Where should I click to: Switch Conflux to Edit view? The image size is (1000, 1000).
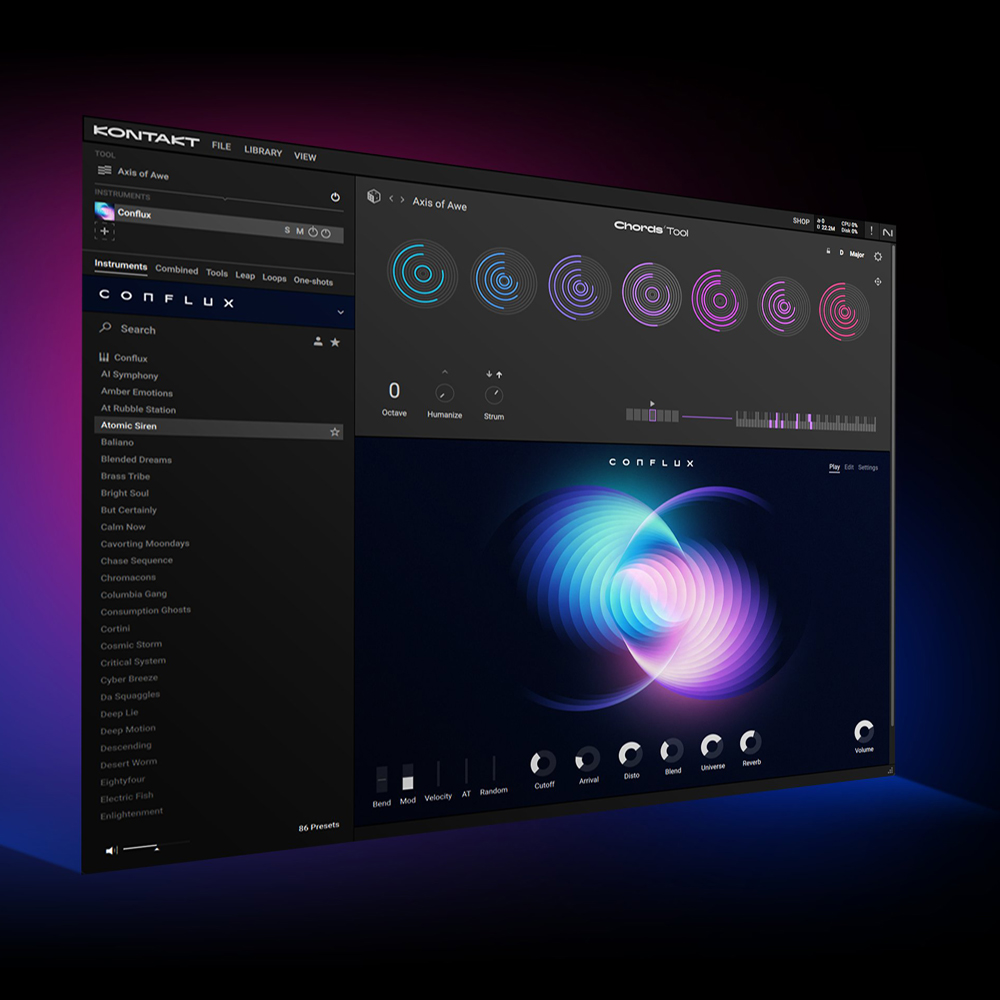pos(849,467)
